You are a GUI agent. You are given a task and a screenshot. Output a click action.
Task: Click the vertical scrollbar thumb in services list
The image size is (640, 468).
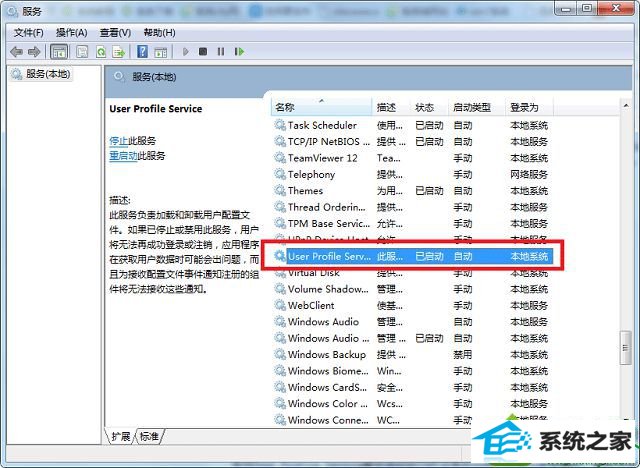(626, 348)
